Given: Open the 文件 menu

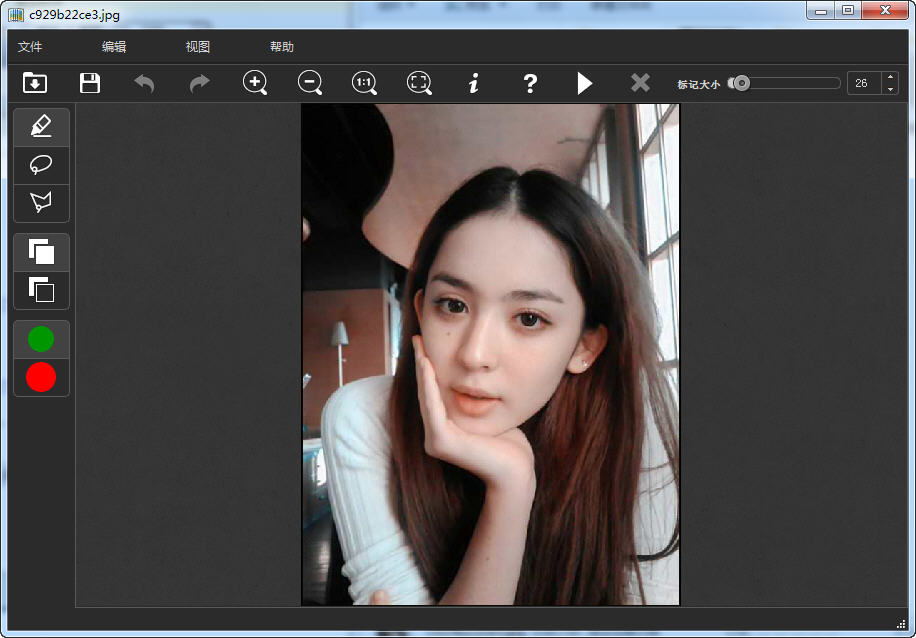Looking at the screenshot, I should 30,47.
